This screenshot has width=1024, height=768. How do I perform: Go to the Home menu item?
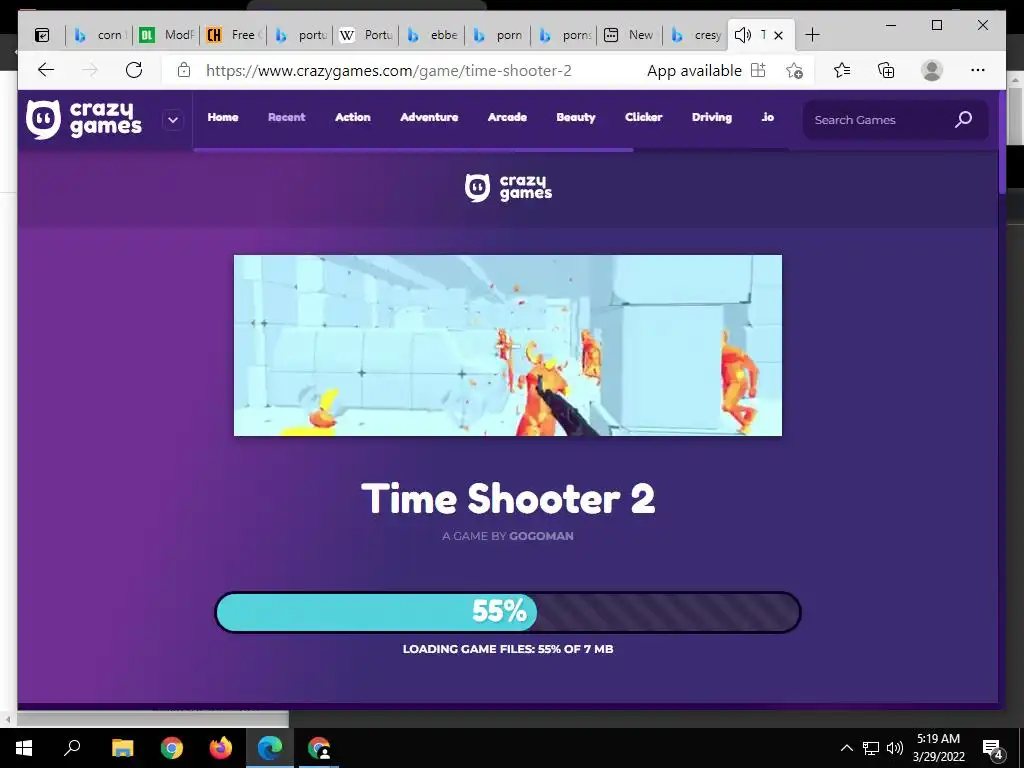coord(223,118)
